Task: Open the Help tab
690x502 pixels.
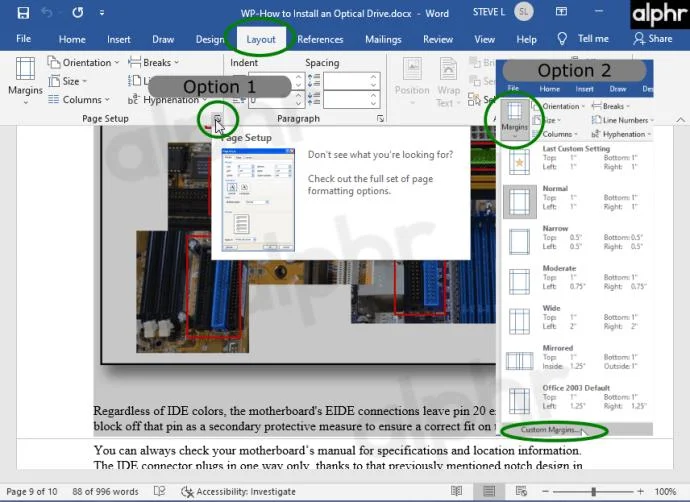Action: click(x=526, y=39)
